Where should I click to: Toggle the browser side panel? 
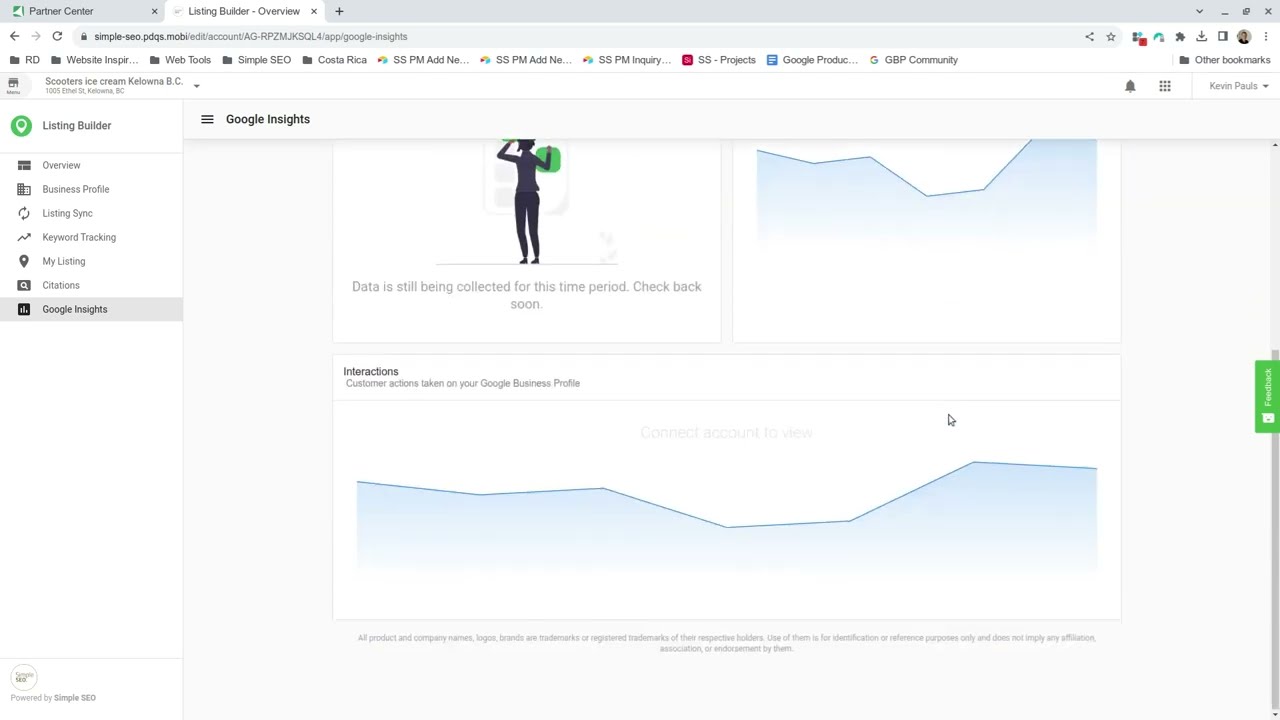click(x=1222, y=37)
